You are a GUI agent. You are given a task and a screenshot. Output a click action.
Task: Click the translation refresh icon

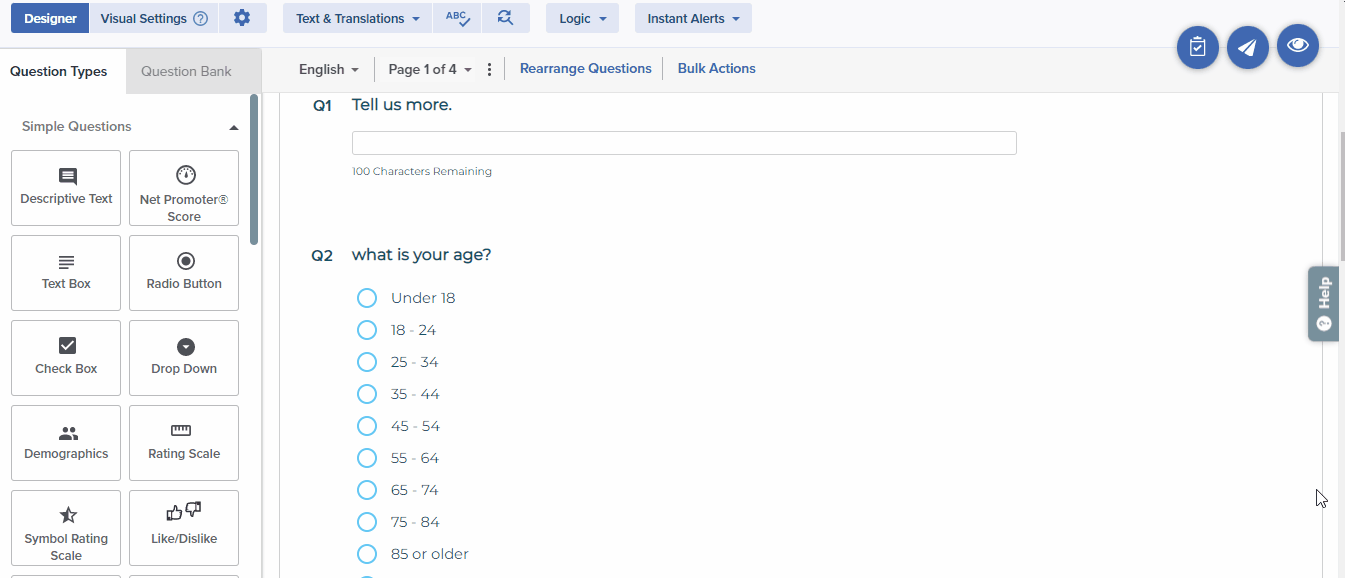pyautogui.click(x=505, y=18)
